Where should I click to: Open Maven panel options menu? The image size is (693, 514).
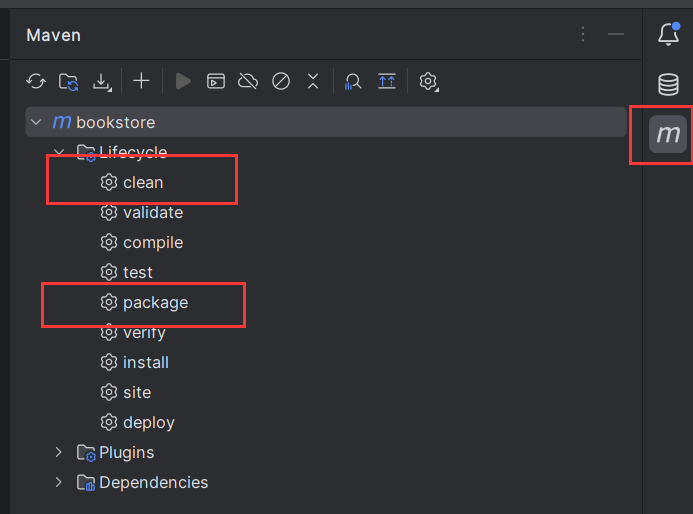pyautogui.click(x=584, y=35)
